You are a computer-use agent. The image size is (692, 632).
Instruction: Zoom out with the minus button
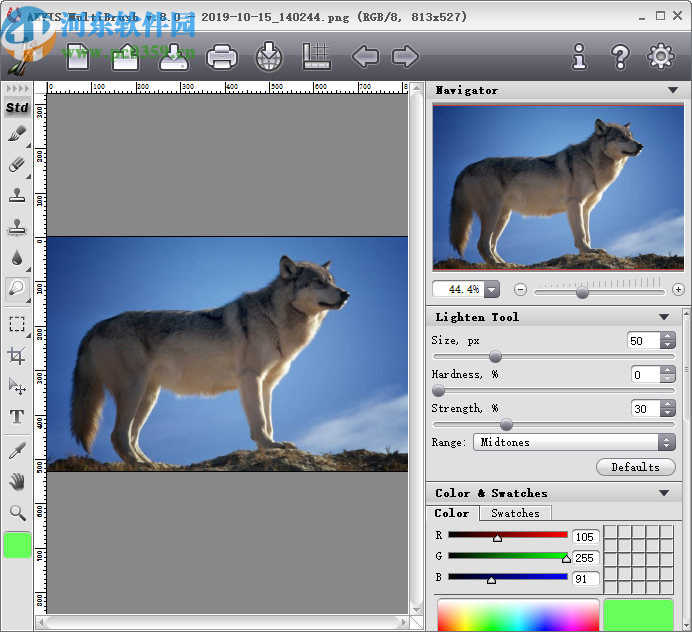[x=520, y=290]
